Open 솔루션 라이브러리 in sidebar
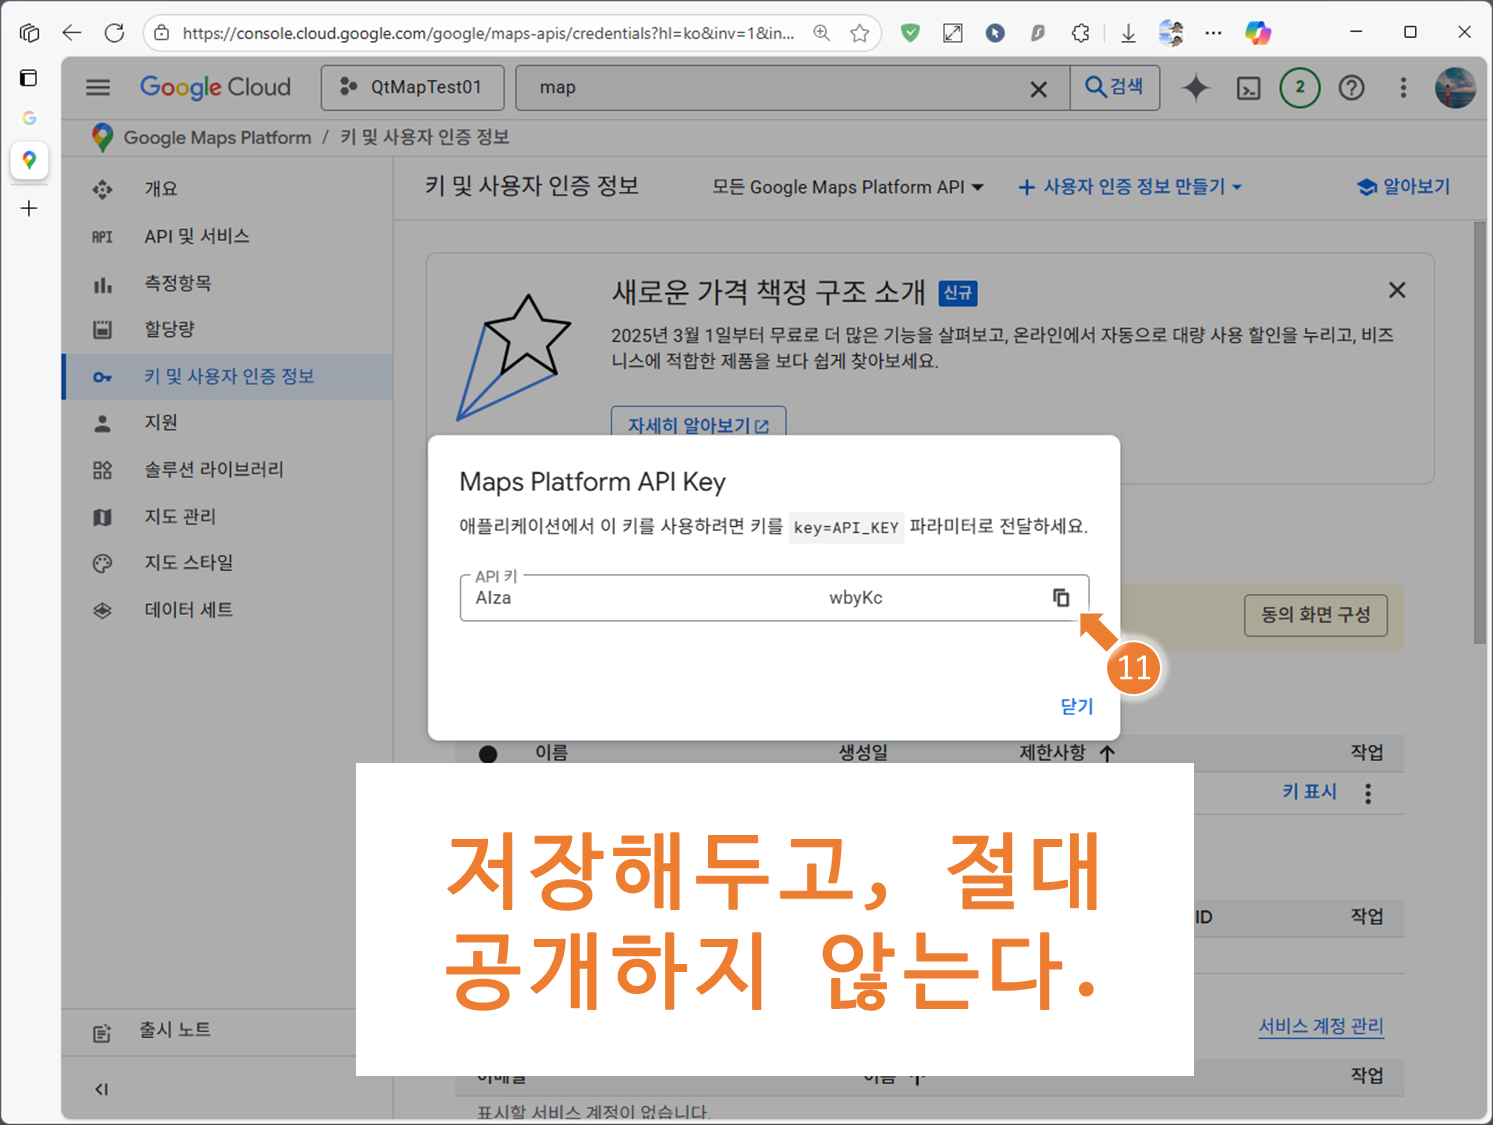 [227, 469]
